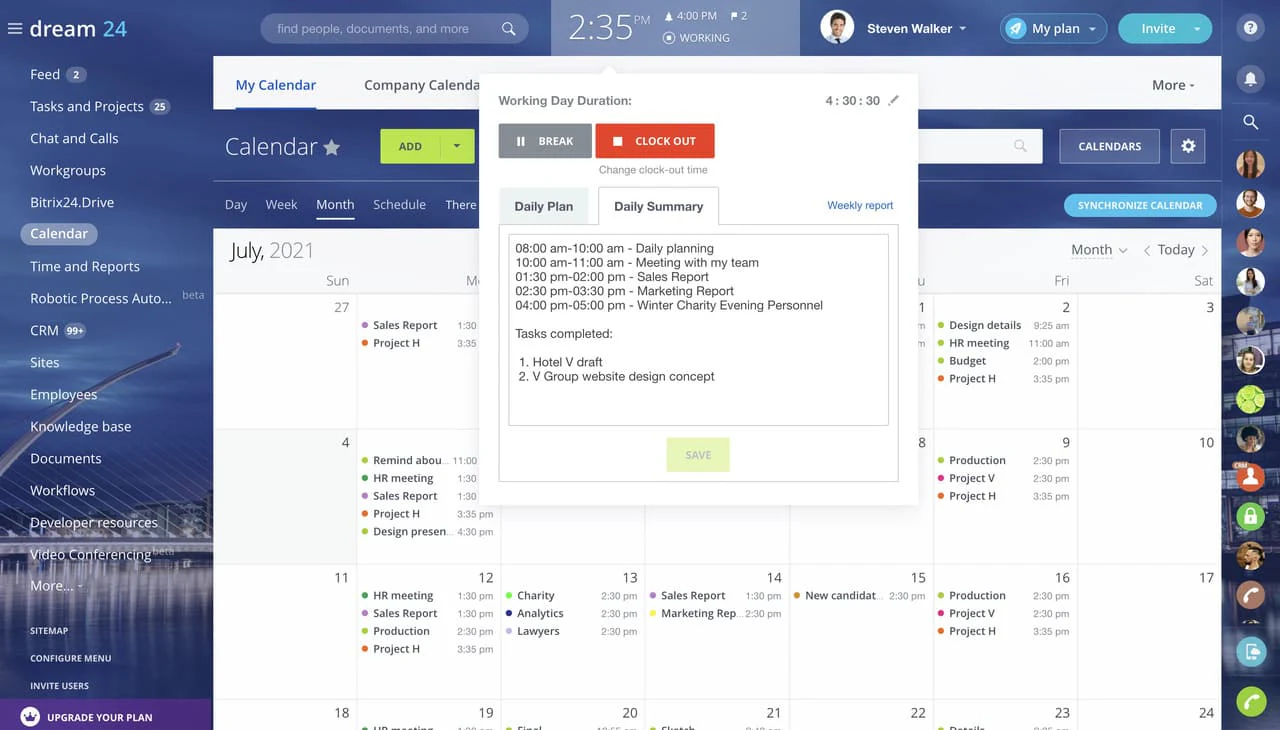This screenshot has width=1280, height=730.
Task: Open the ADD button dropdown arrow
Action: pyautogui.click(x=457, y=146)
